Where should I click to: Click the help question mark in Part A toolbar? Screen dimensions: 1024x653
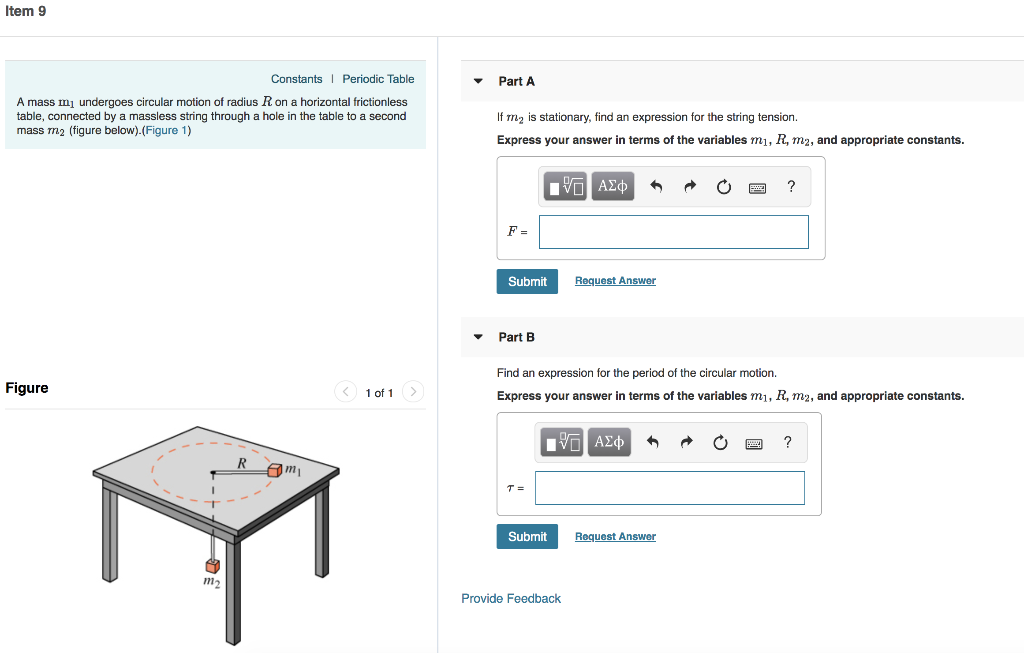pos(790,186)
